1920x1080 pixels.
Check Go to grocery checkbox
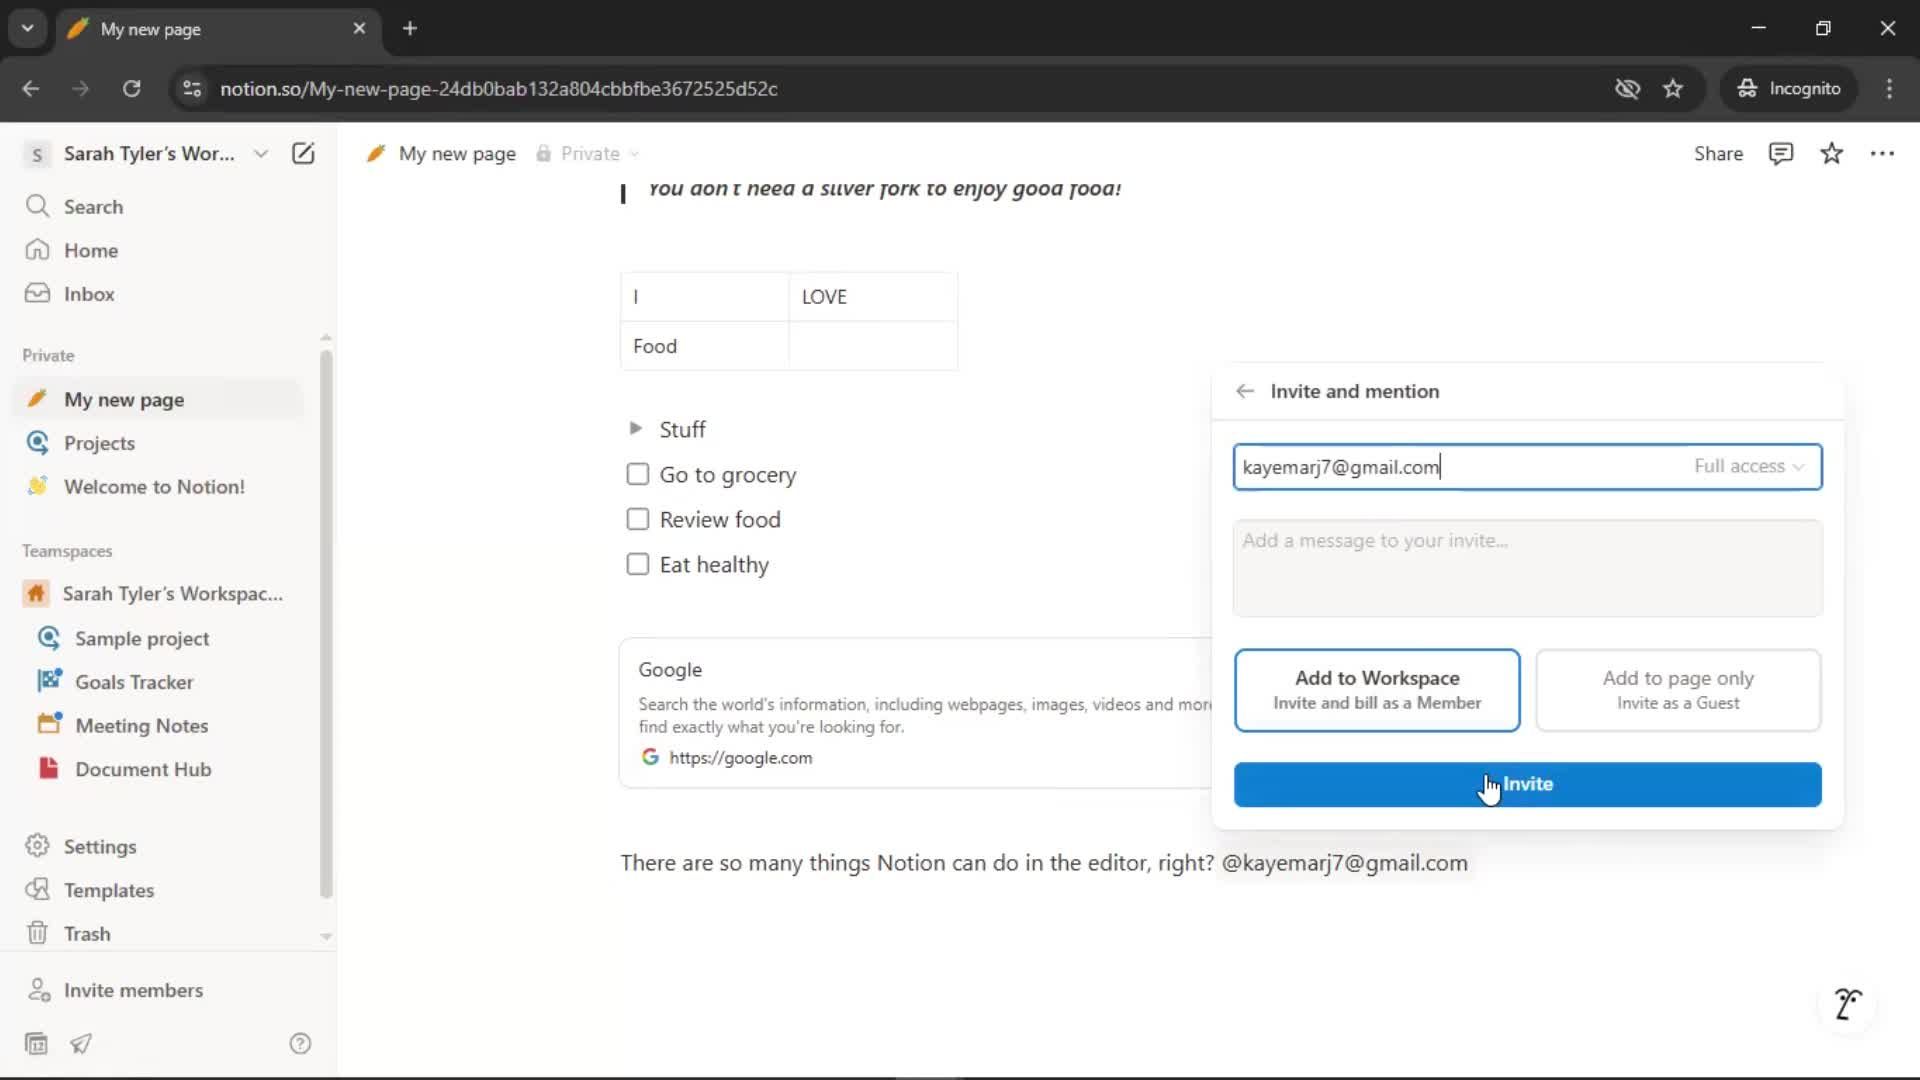click(x=637, y=474)
